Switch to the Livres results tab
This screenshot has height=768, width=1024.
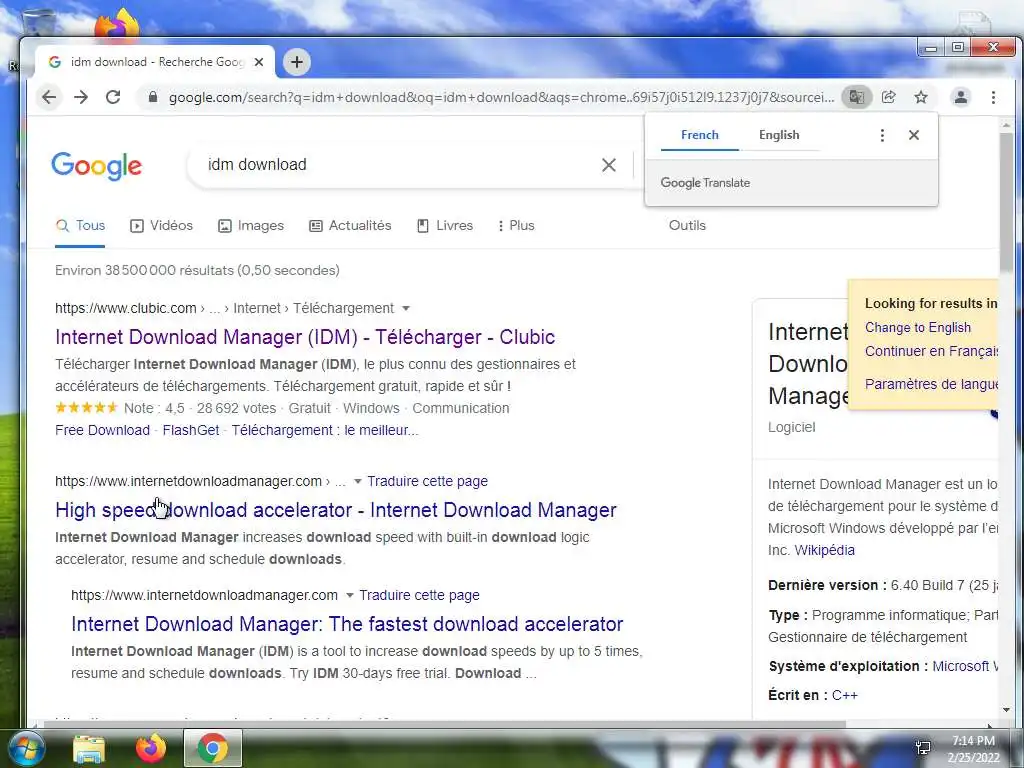pos(445,226)
